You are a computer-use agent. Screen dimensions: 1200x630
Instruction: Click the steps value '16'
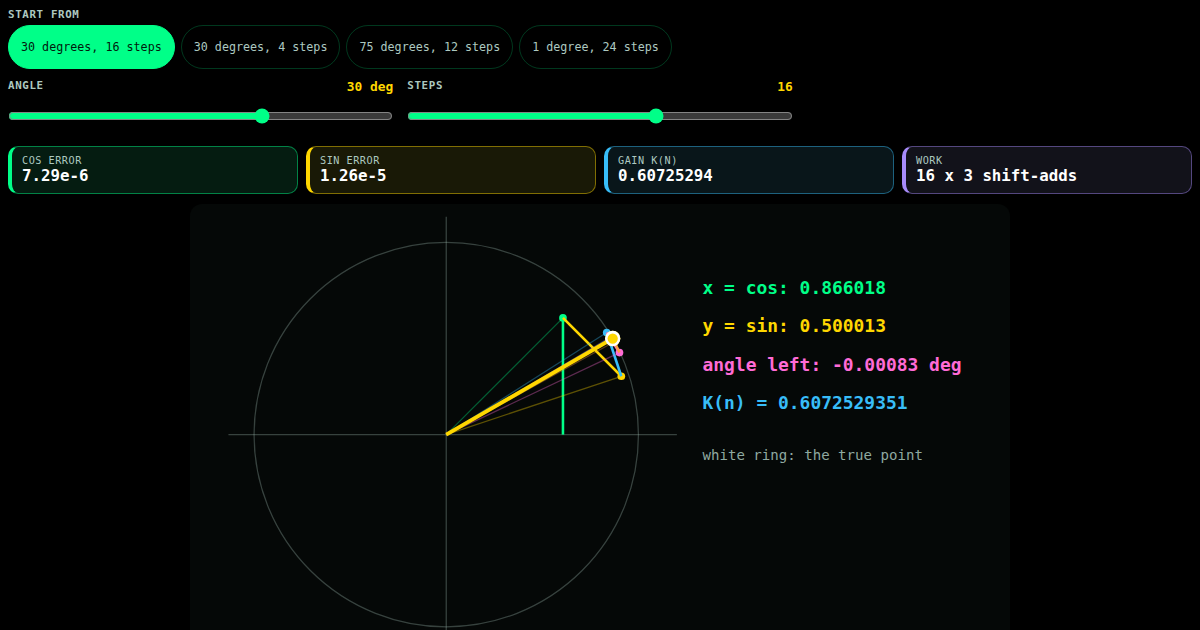[785, 87]
